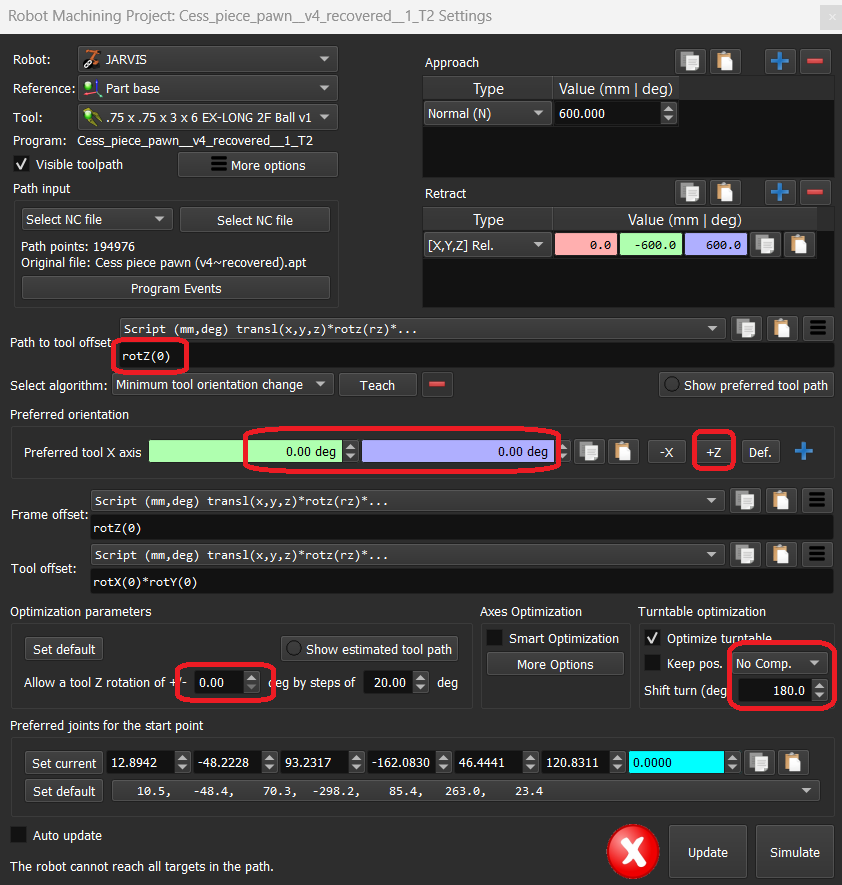Open Path to tool offset hamburger menu

(x=817, y=328)
